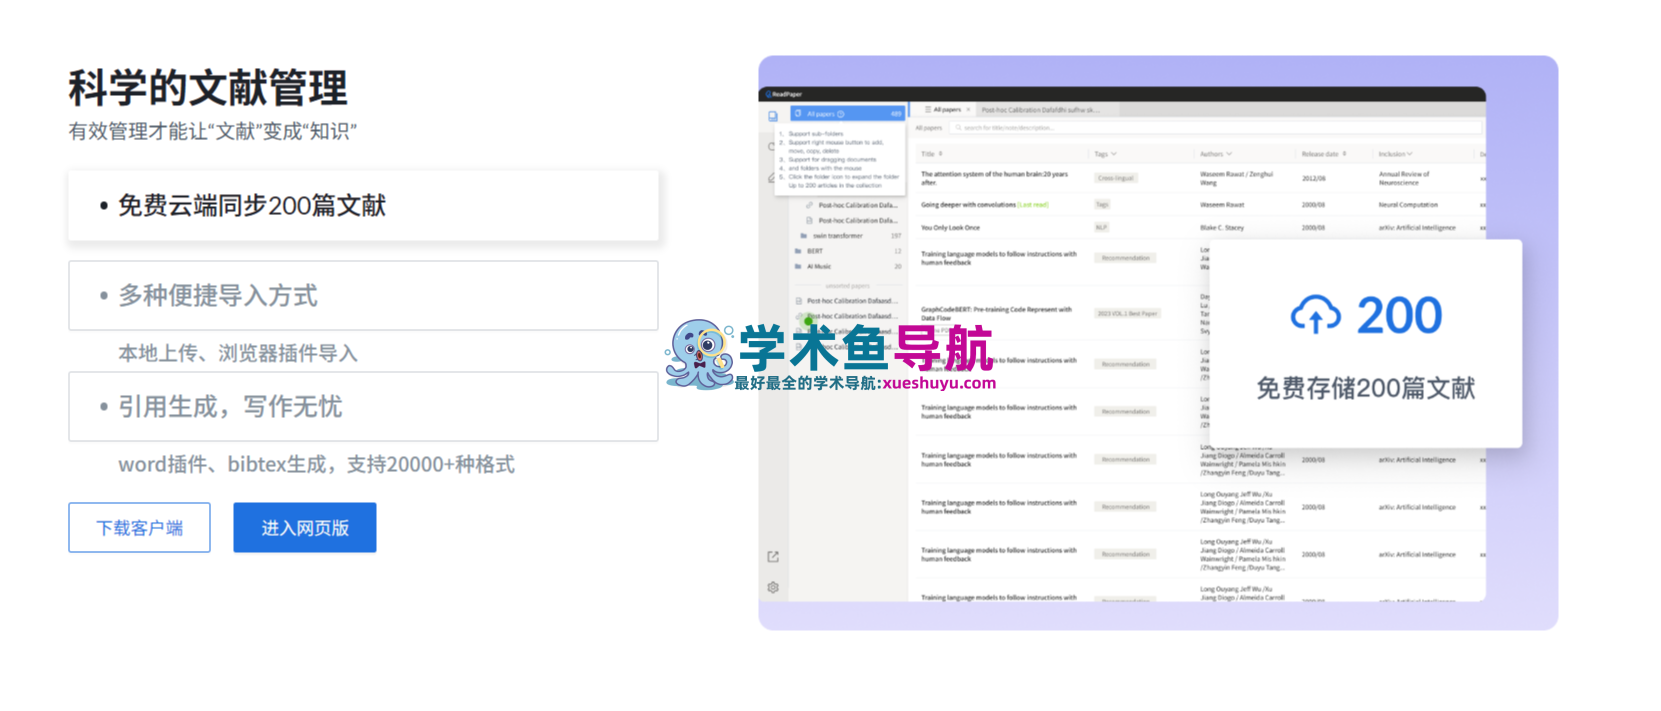This screenshot has height=711, width=1661.
Task: Click the search for title/note/description field
Action: (1214, 128)
